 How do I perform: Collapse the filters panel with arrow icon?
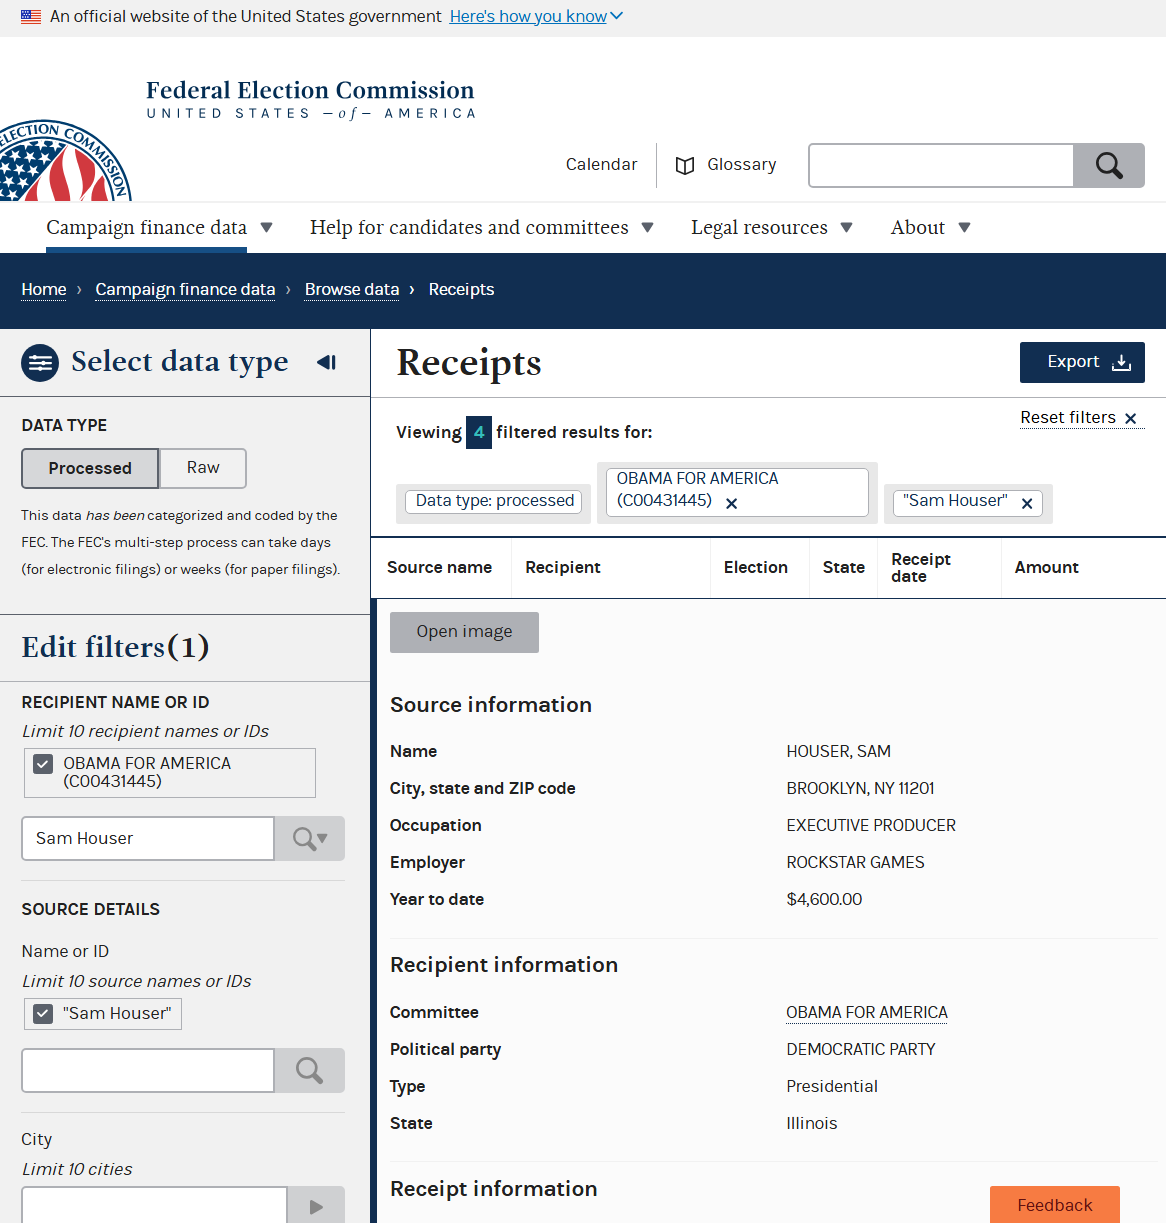pyautogui.click(x=326, y=362)
